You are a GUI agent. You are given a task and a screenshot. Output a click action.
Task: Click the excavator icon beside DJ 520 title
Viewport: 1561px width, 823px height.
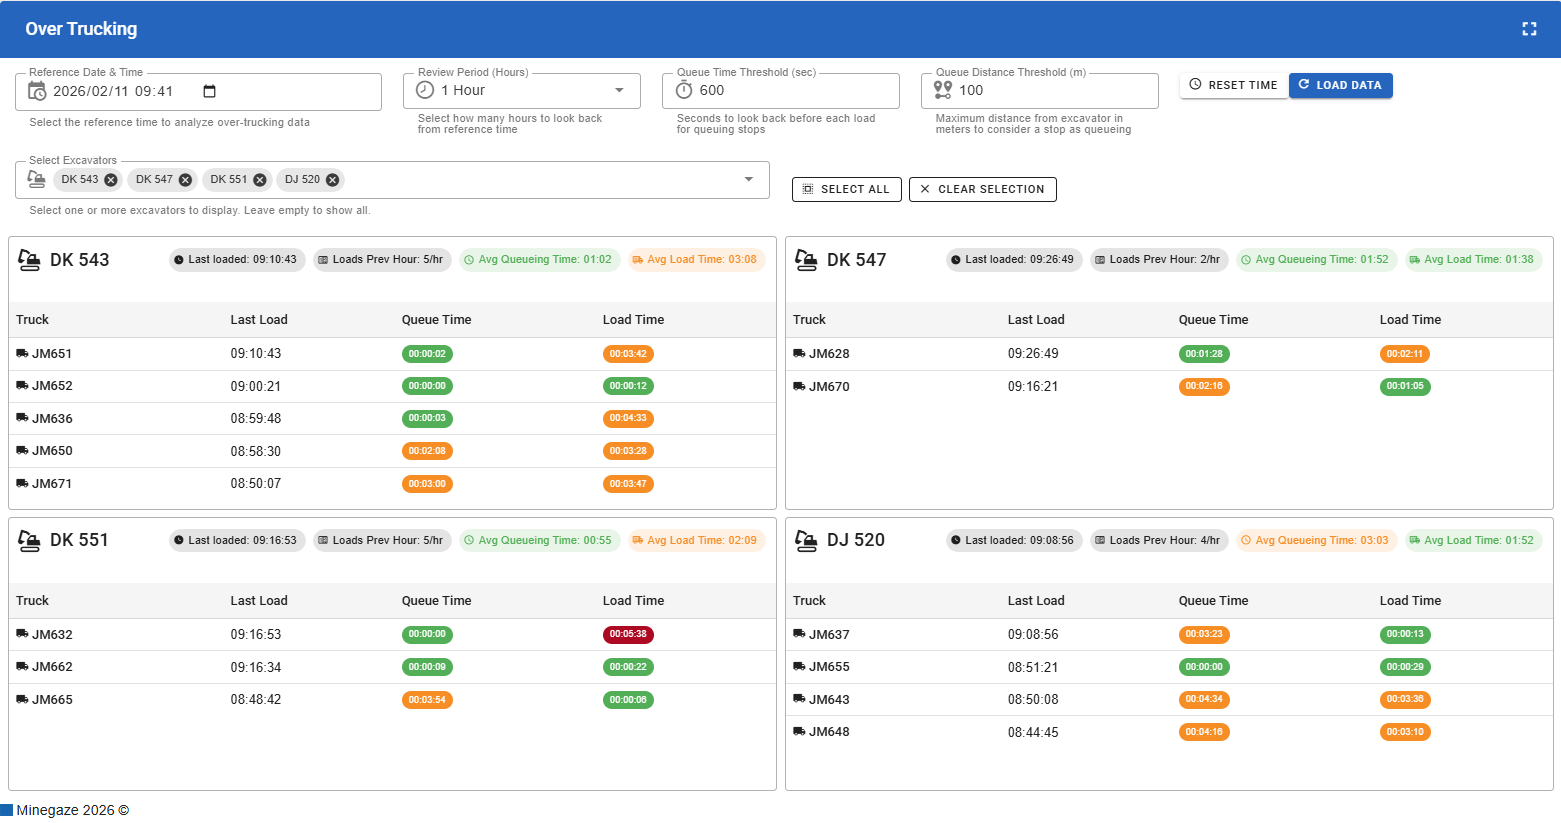(806, 540)
